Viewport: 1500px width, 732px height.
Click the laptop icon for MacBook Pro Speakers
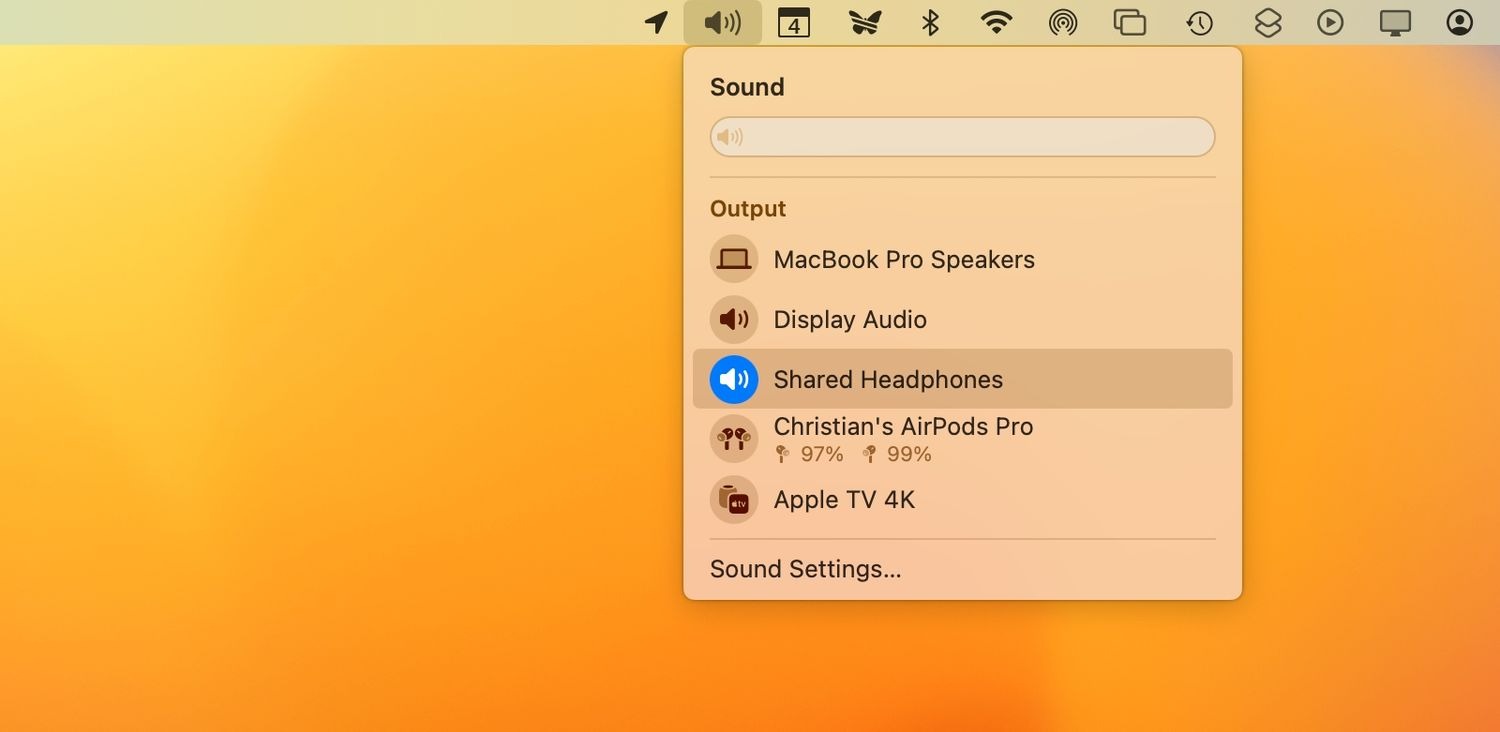pos(734,259)
